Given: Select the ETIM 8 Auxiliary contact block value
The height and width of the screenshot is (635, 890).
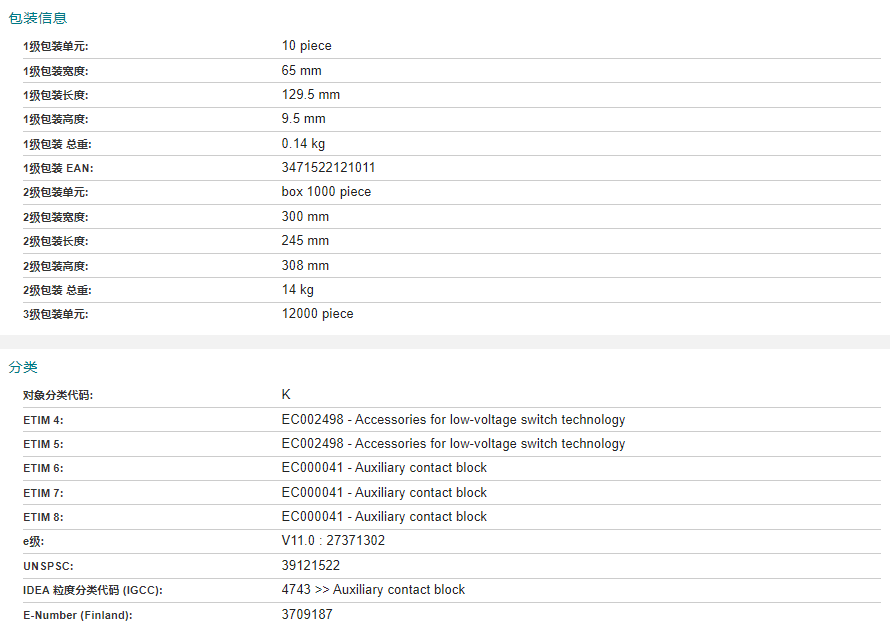Looking at the screenshot, I should [x=384, y=516].
